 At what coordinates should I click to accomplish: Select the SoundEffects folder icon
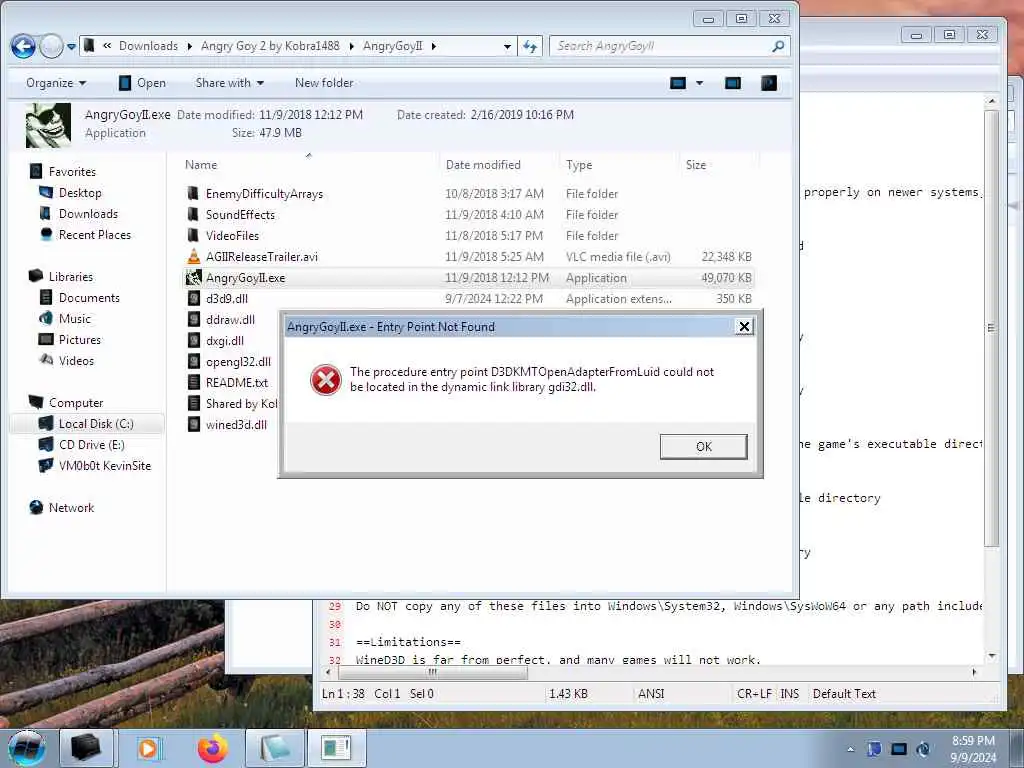tap(193, 214)
